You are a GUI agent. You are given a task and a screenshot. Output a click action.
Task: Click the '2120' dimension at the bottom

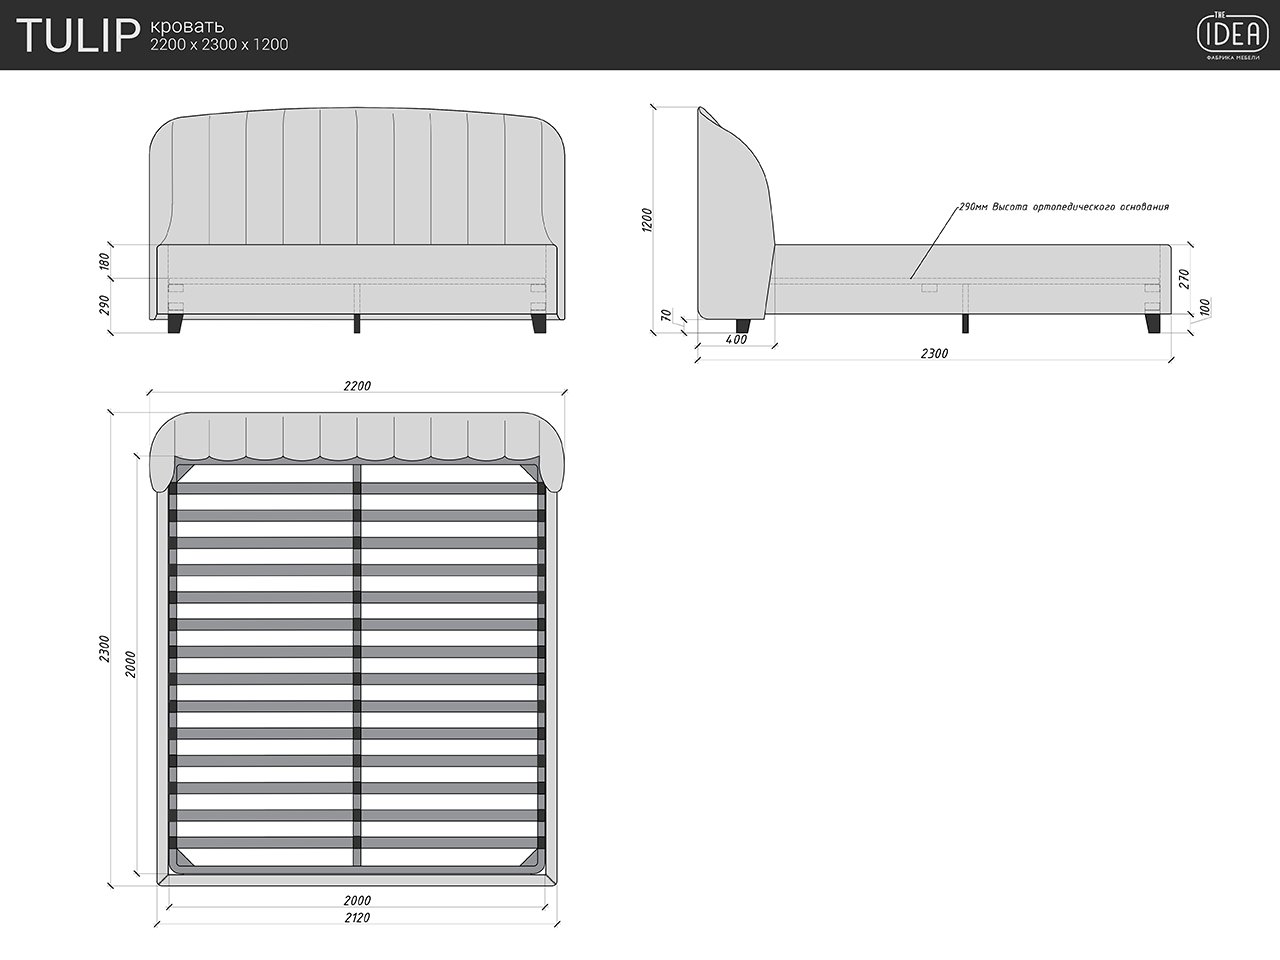(x=357, y=918)
